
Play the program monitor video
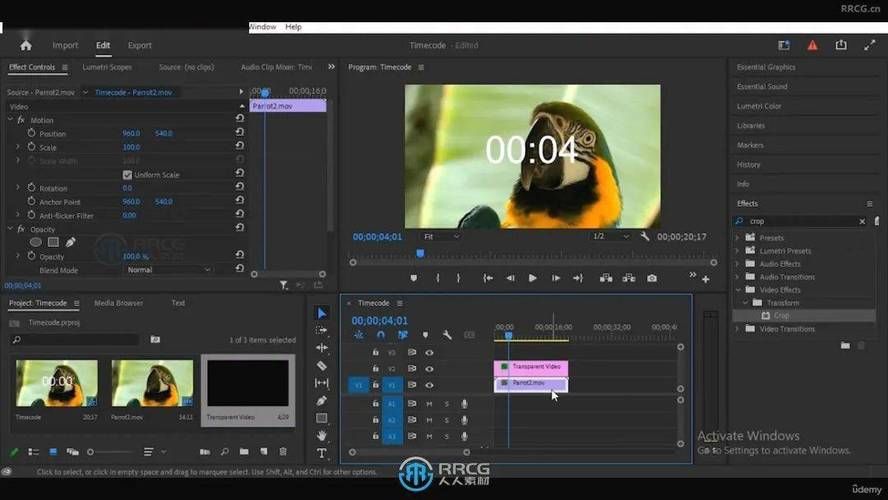532,278
